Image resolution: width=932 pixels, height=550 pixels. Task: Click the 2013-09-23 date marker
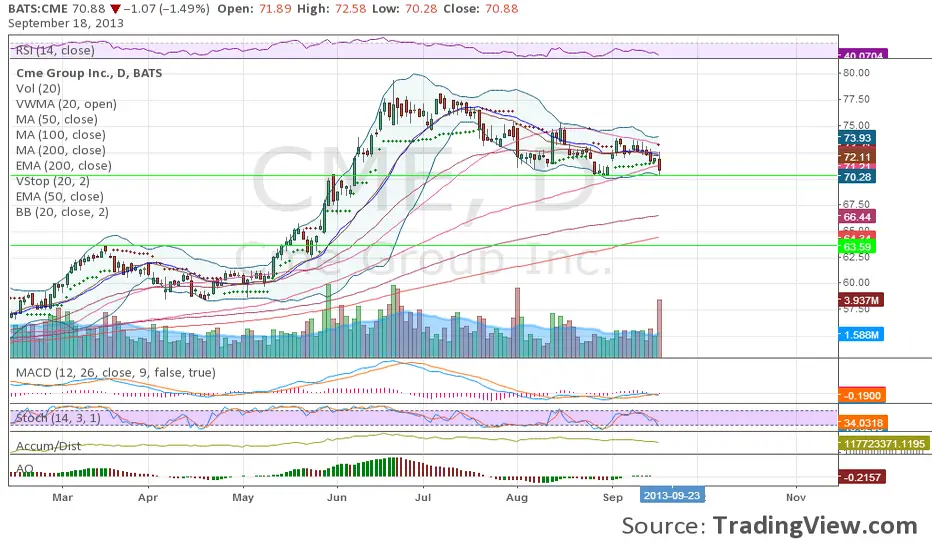tap(672, 495)
